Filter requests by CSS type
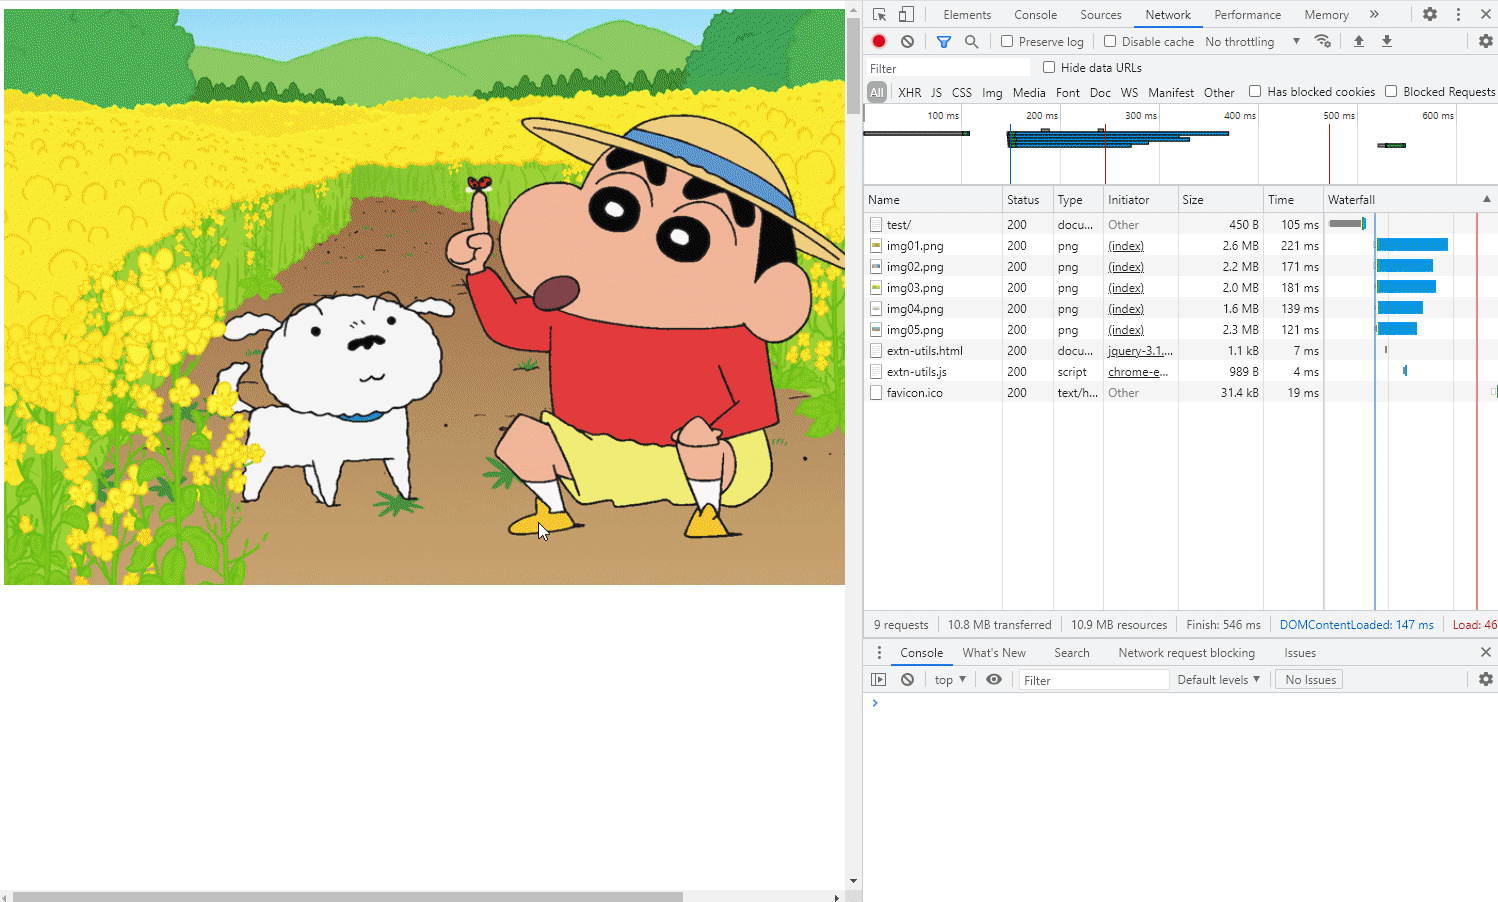 pyautogui.click(x=961, y=92)
